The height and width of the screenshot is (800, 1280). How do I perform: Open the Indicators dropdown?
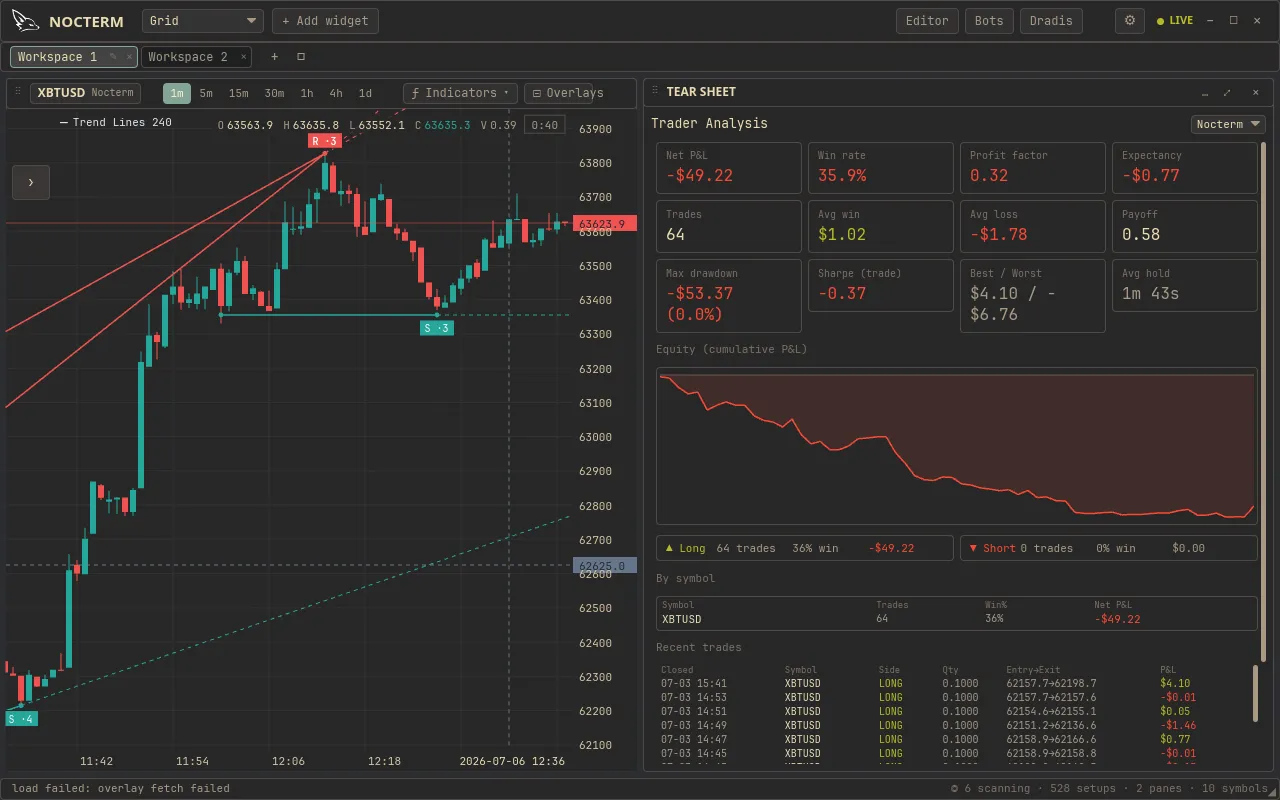(461, 93)
